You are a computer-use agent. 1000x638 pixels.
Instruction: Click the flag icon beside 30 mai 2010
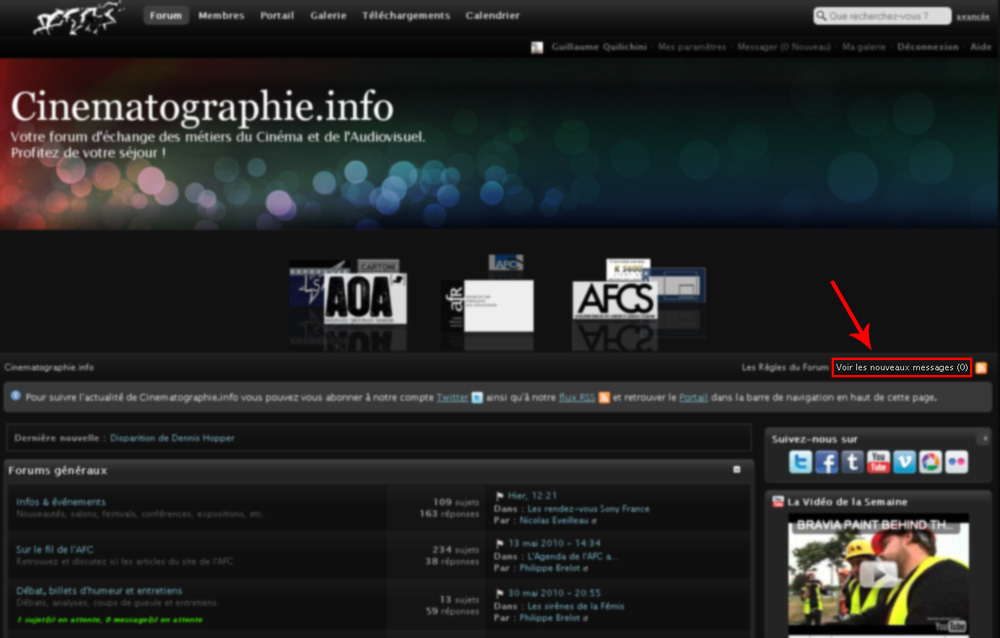(499, 593)
